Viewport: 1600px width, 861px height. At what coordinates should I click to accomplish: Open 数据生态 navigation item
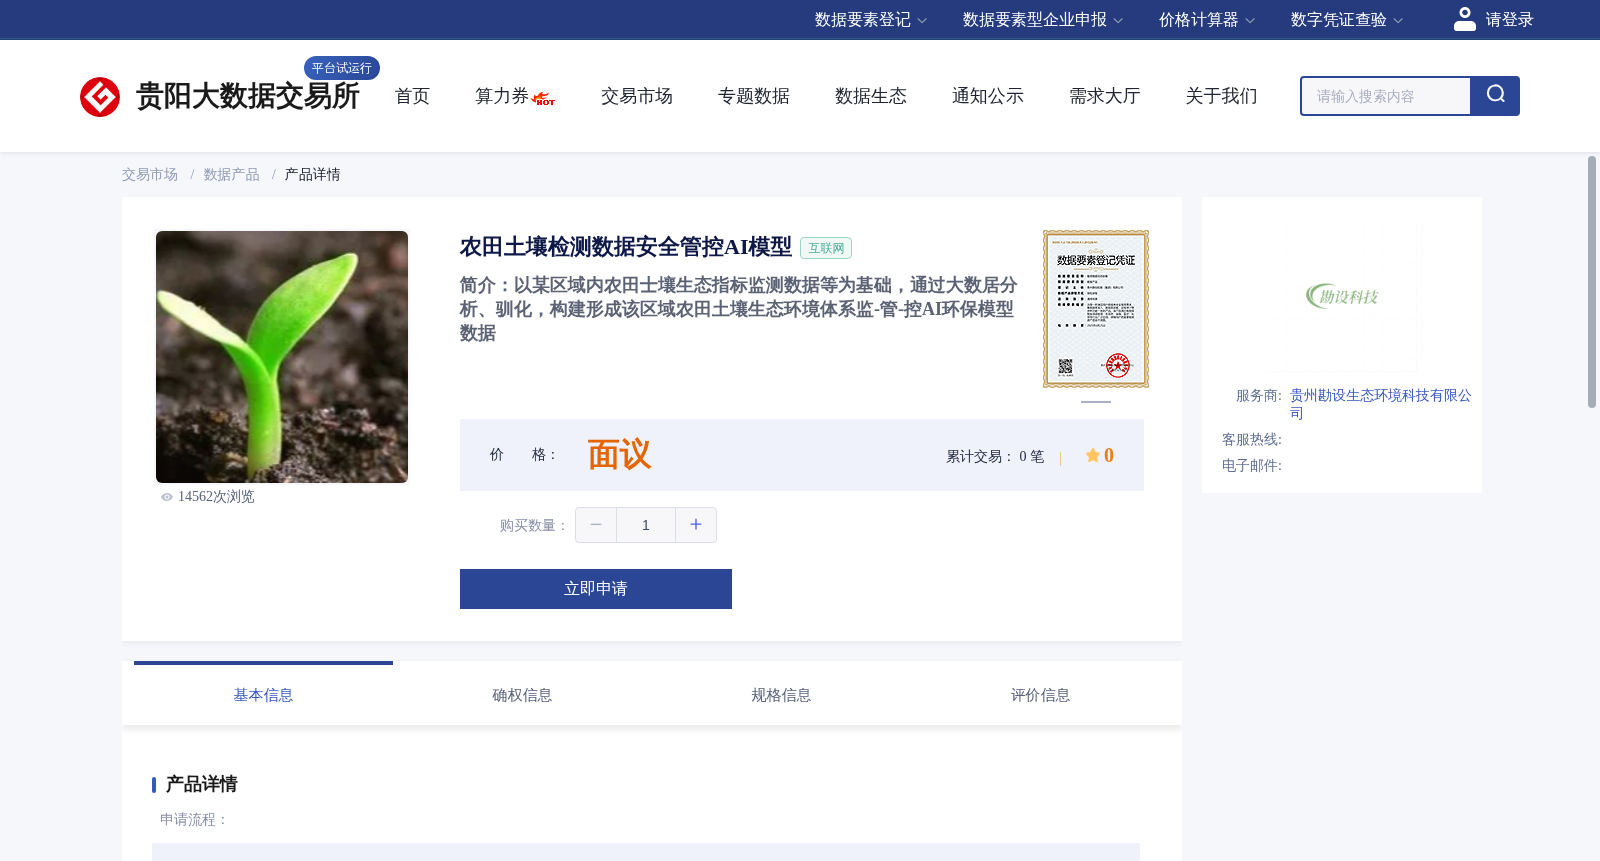point(871,96)
